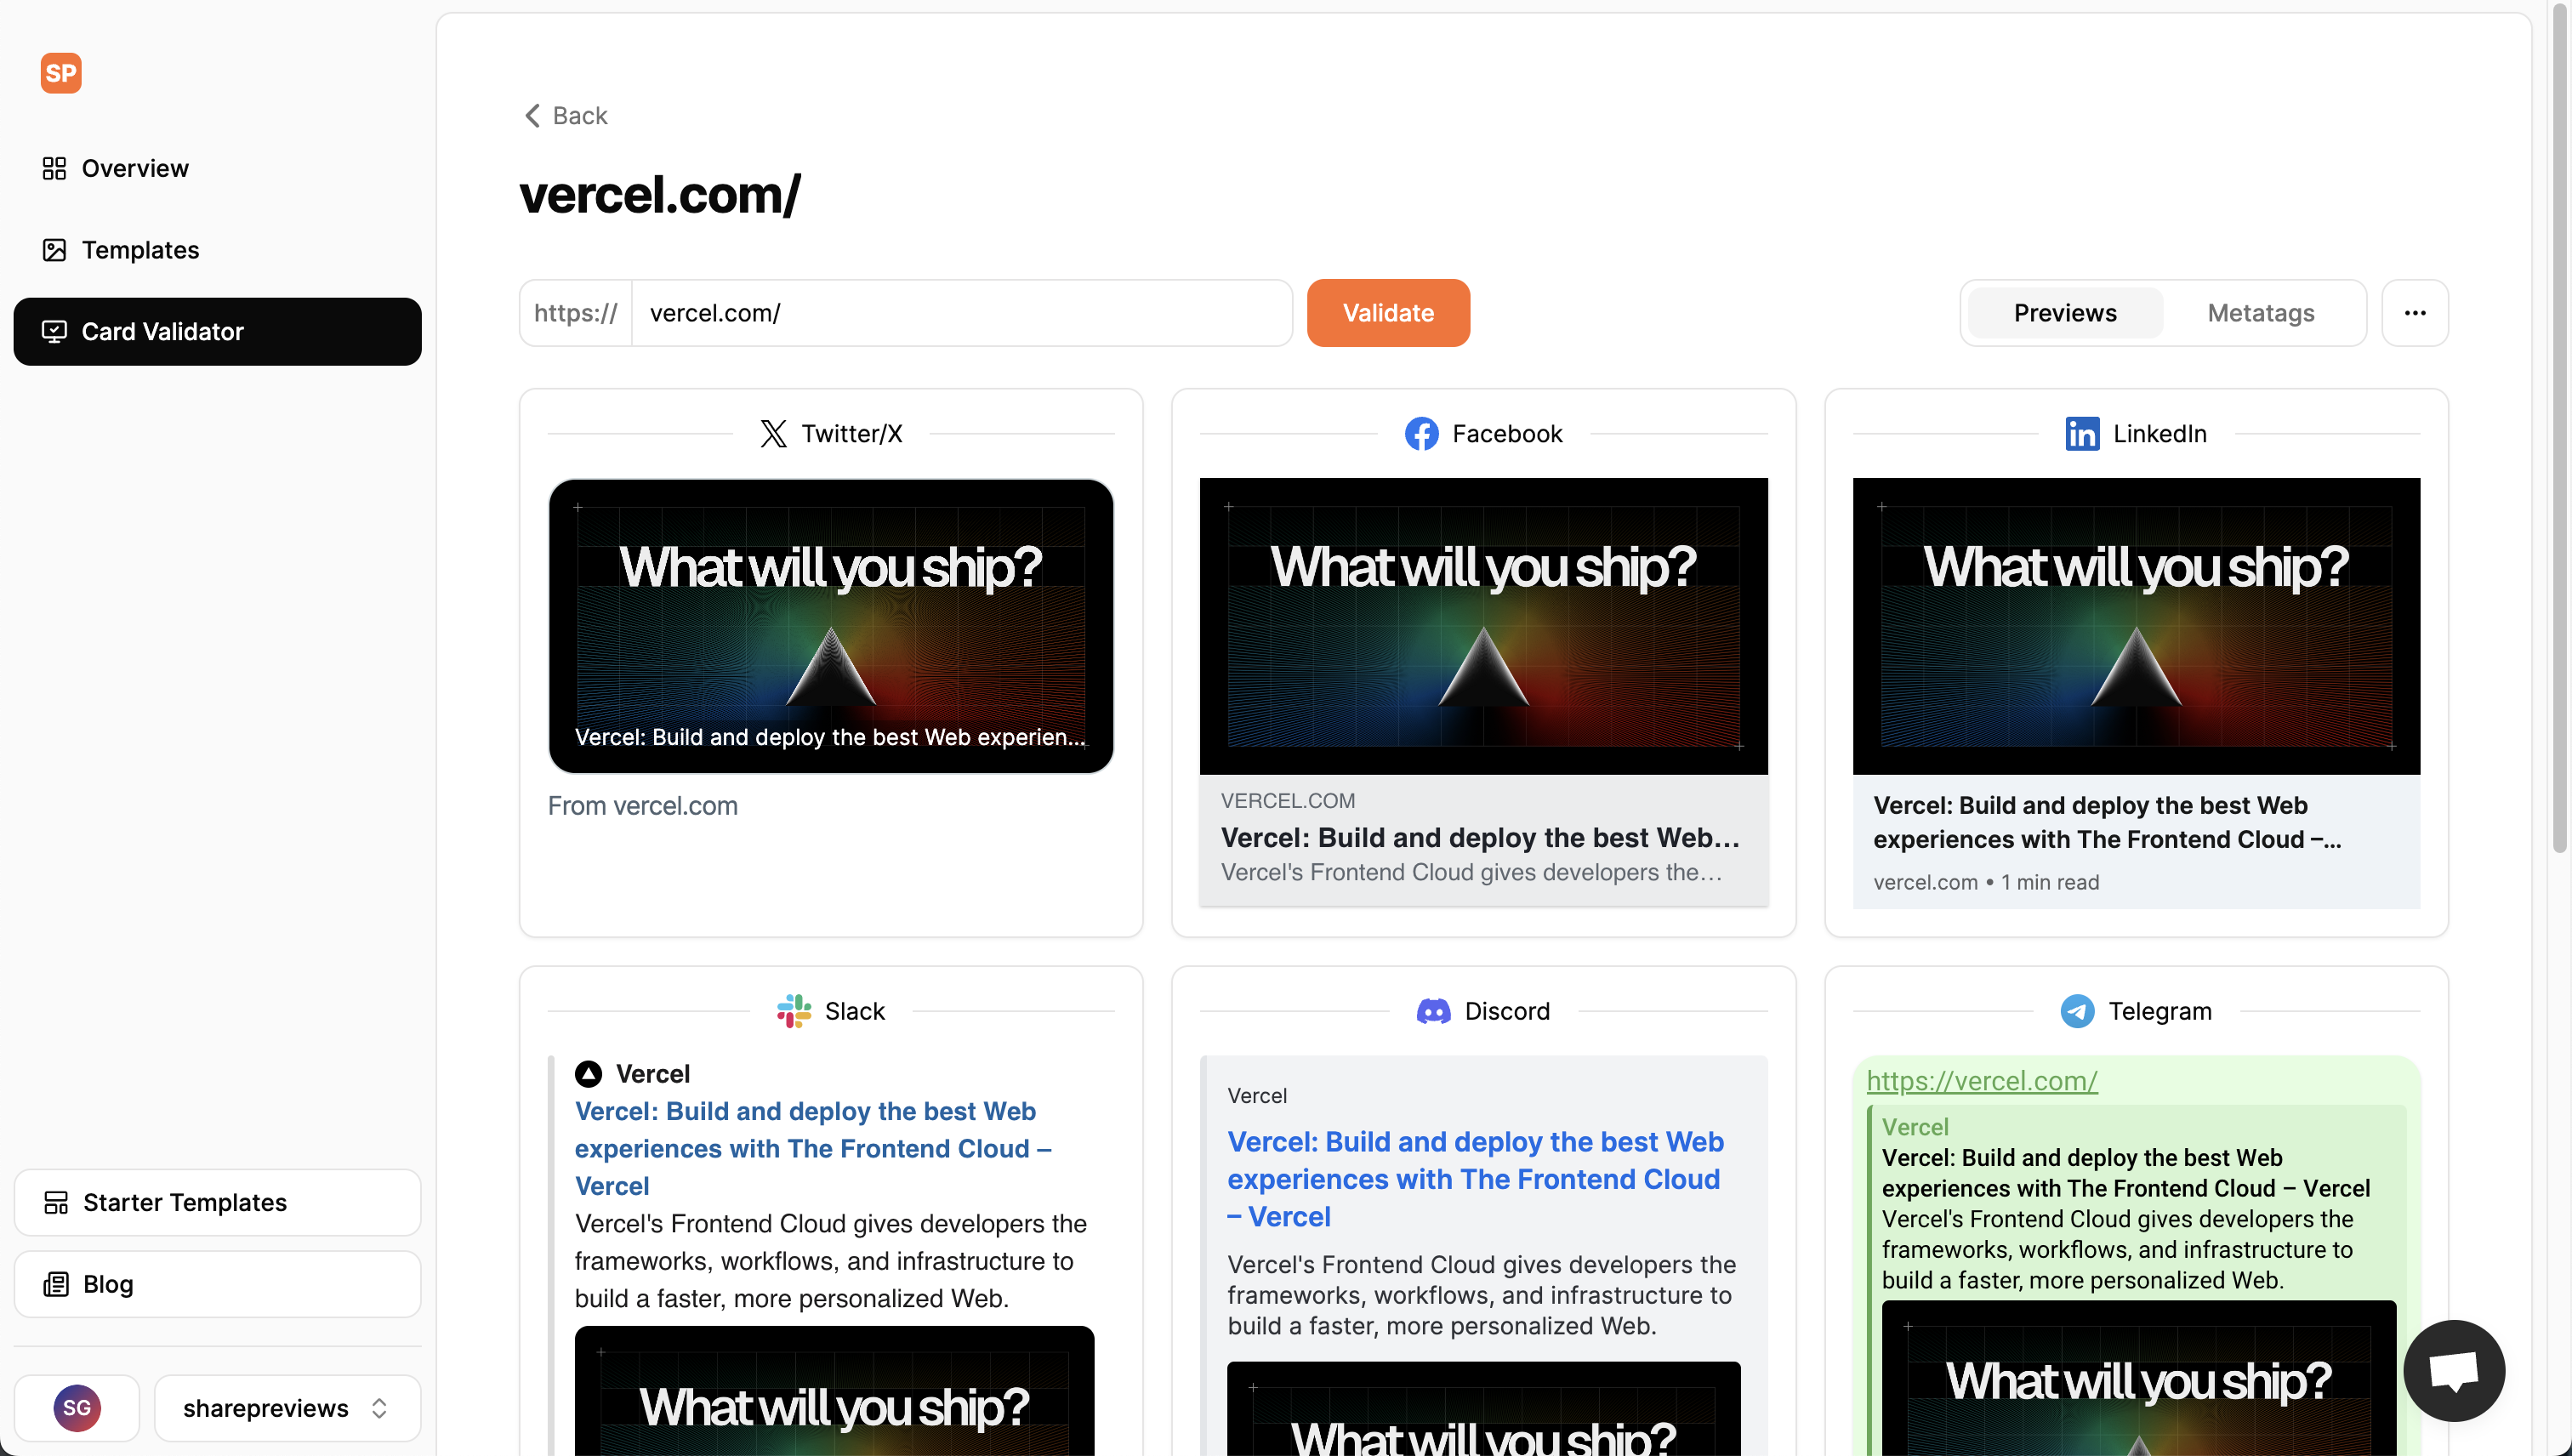
Task: Click the SP logo icon
Action: [x=61, y=73]
